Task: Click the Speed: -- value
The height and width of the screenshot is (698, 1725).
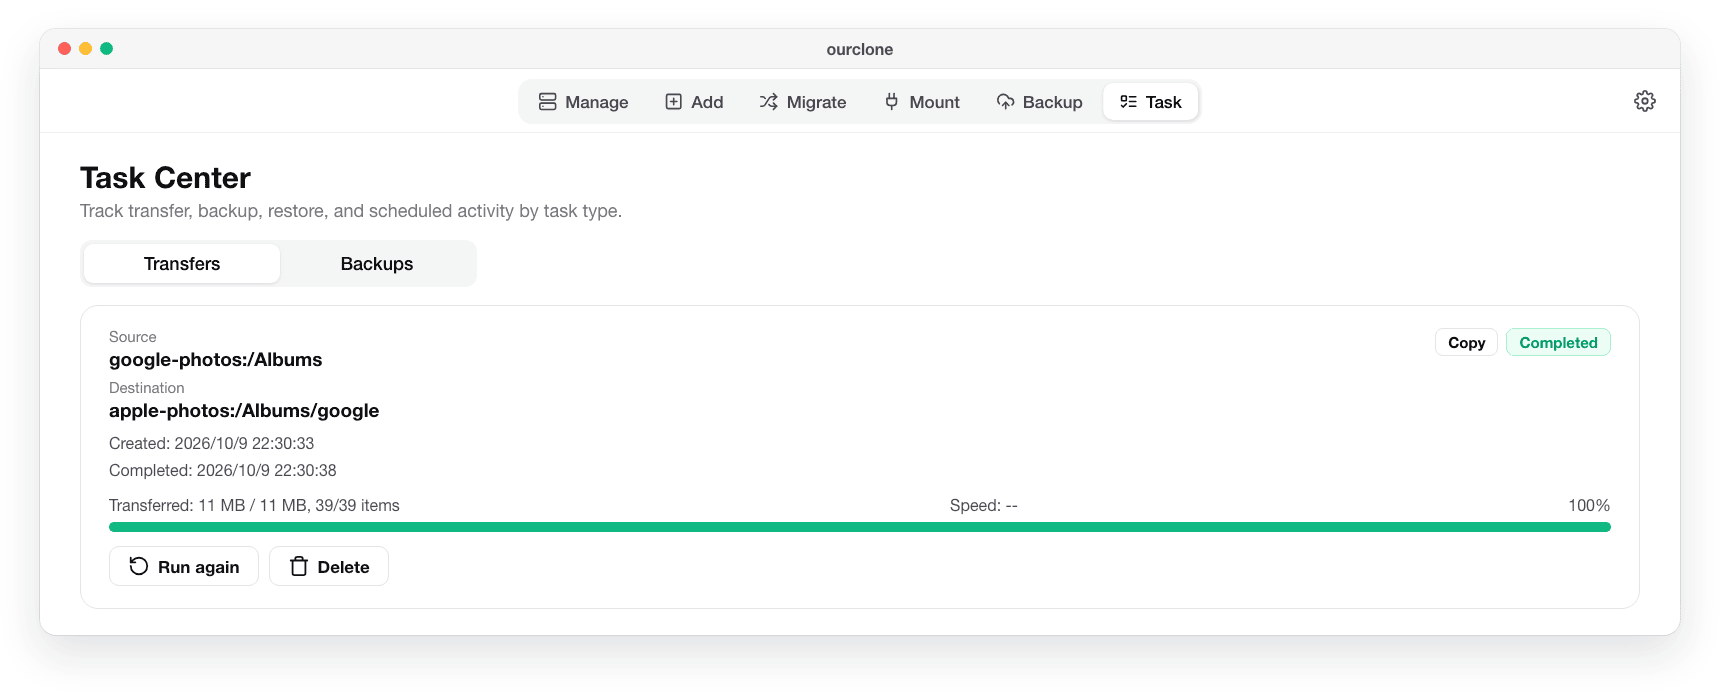Action: point(984,505)
